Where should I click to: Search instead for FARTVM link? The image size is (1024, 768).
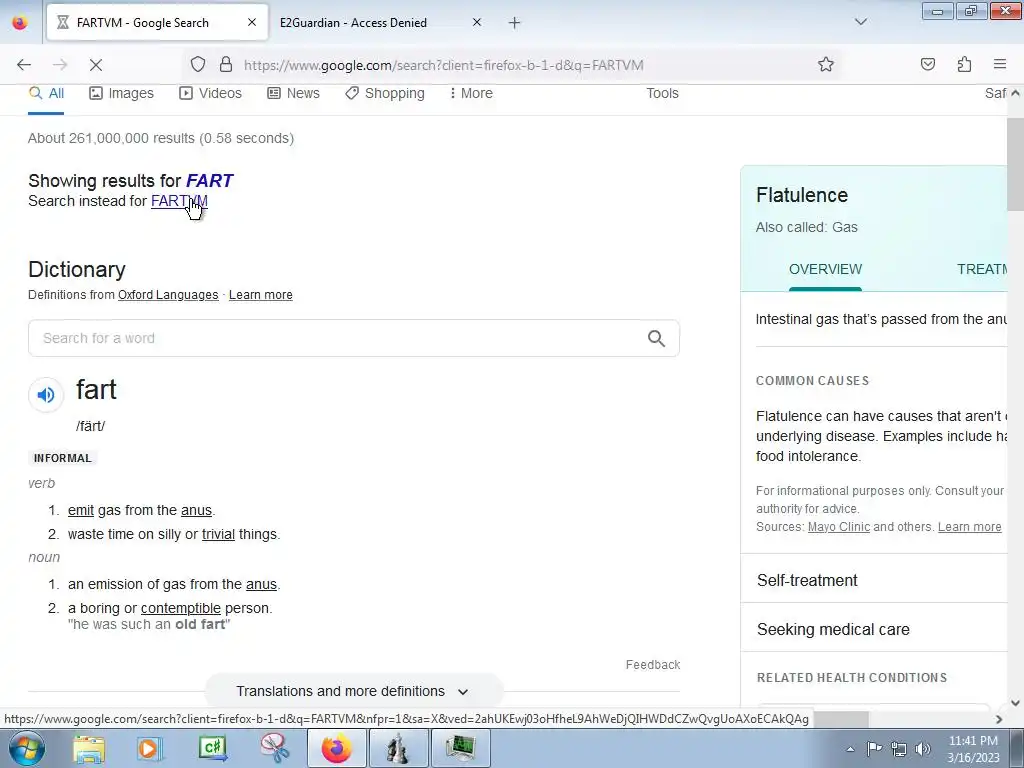click(x=179, y=201)
